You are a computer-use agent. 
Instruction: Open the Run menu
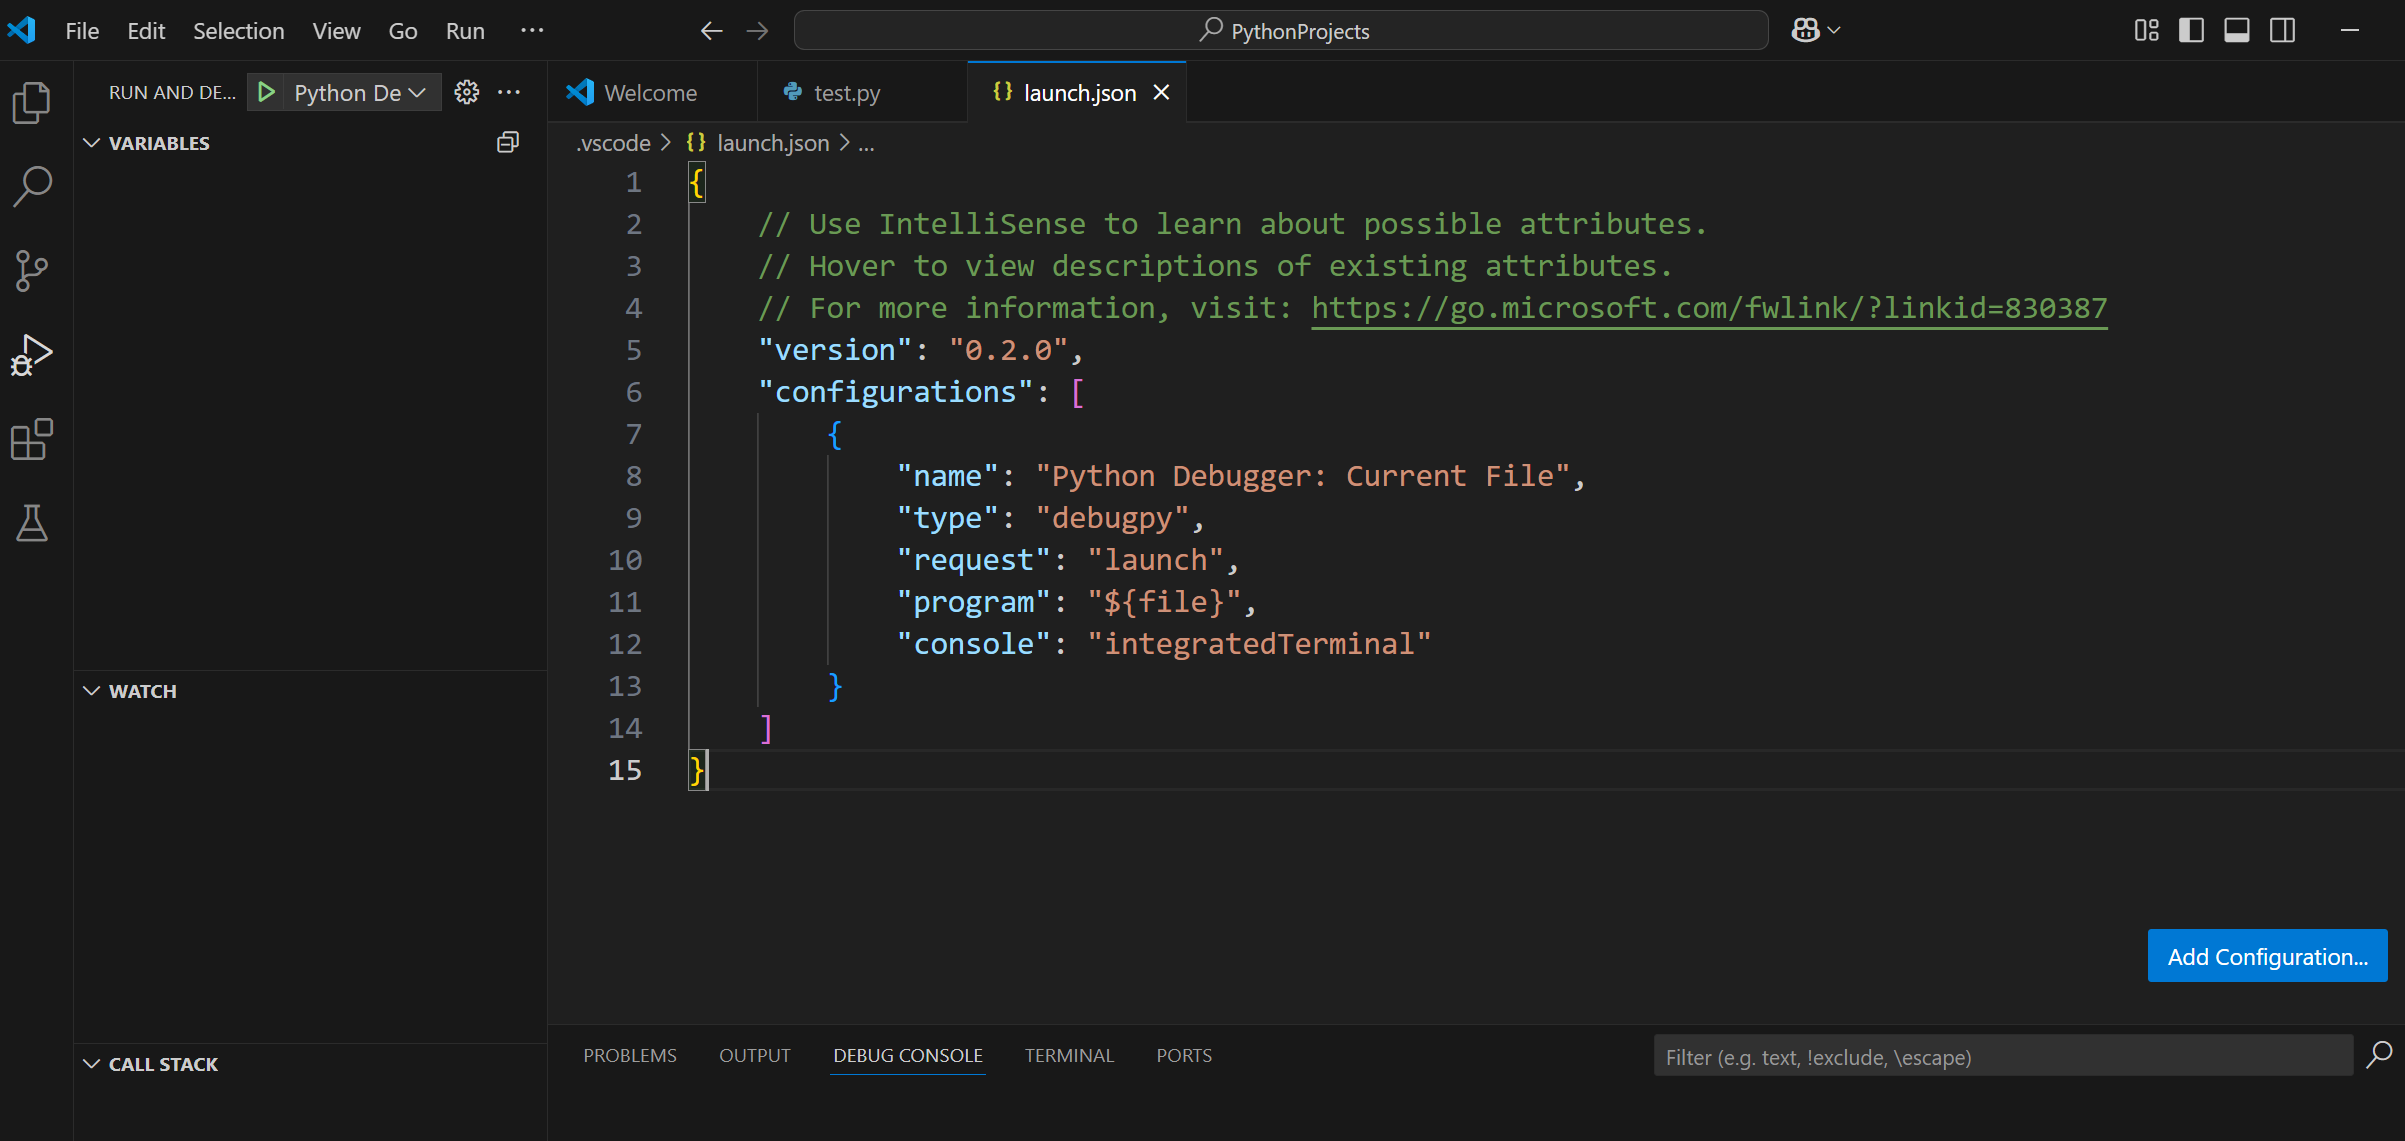[x=463, y=30]
